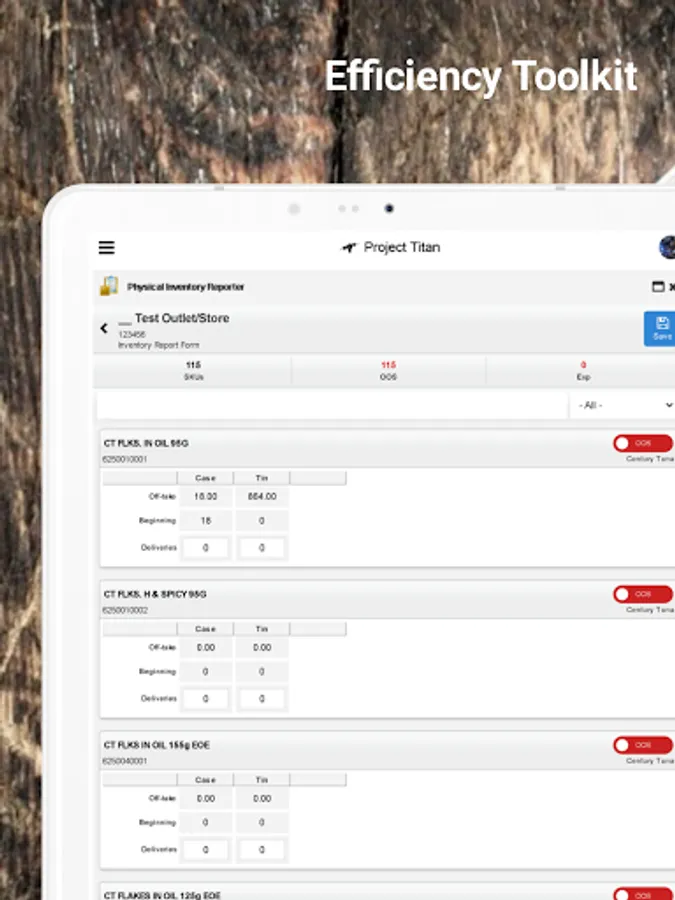Open the user avatar profile
This screenshot has height=900, width=675.
pos(668,247)
